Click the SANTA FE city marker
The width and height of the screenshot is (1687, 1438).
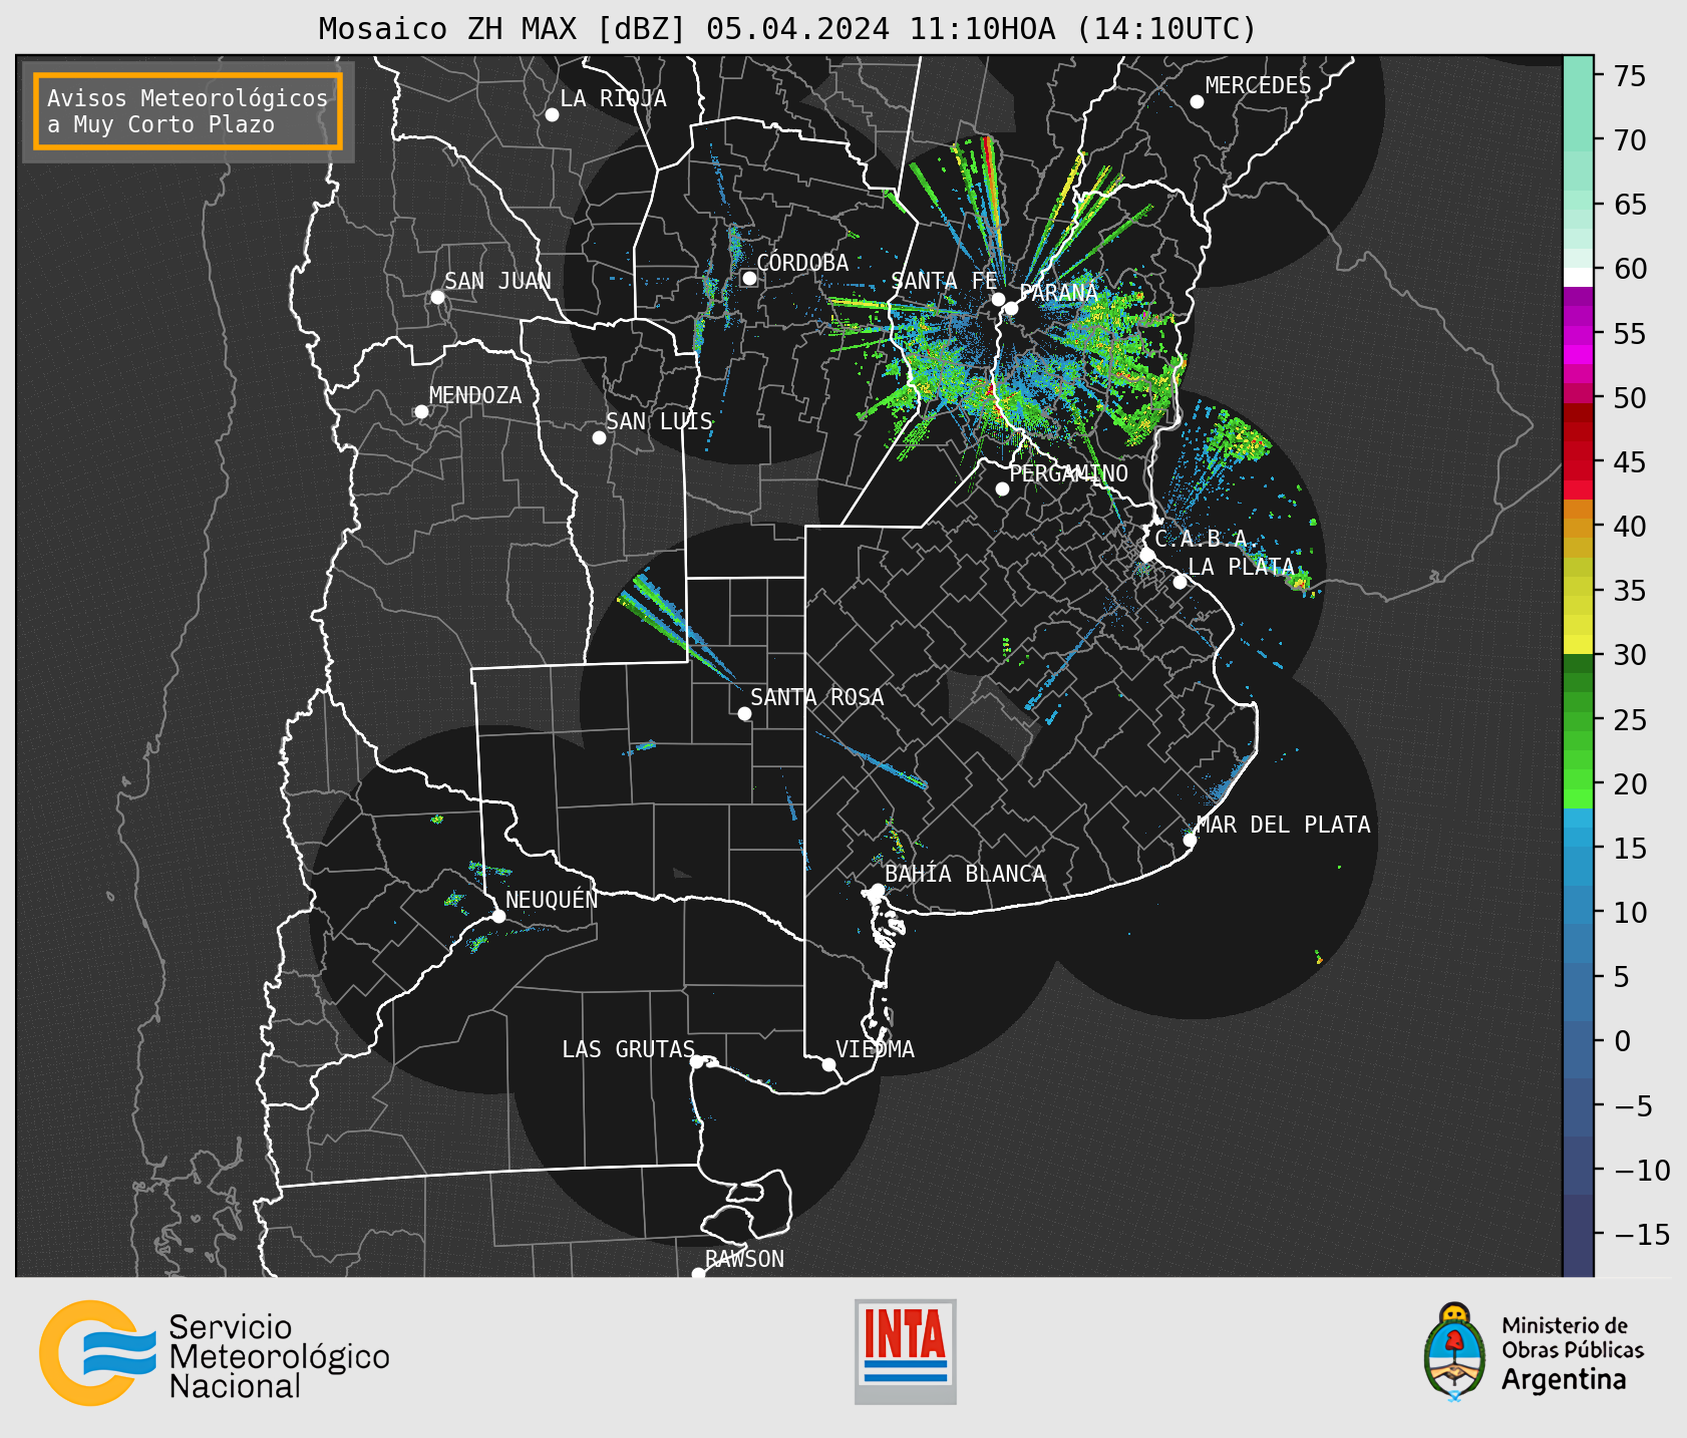tap(998, 299)
